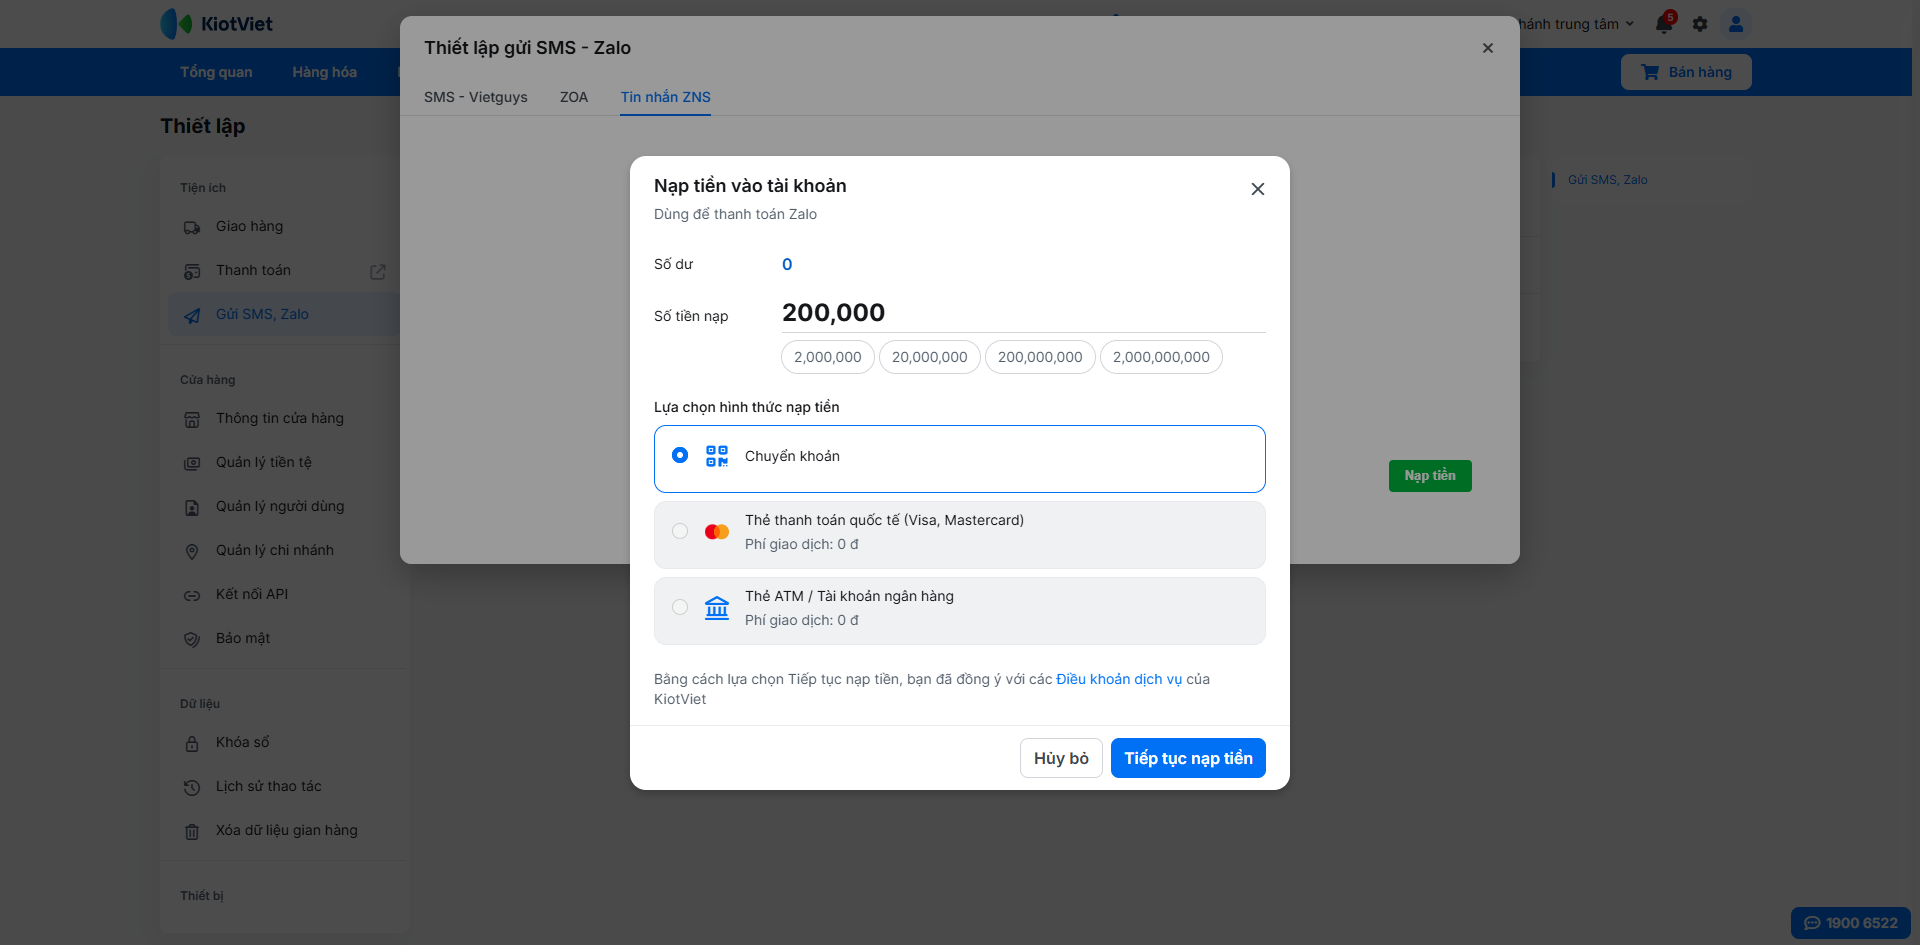Click the Số tiền nạp amount field
The image size is (1920, 945).
(1023, 313)
